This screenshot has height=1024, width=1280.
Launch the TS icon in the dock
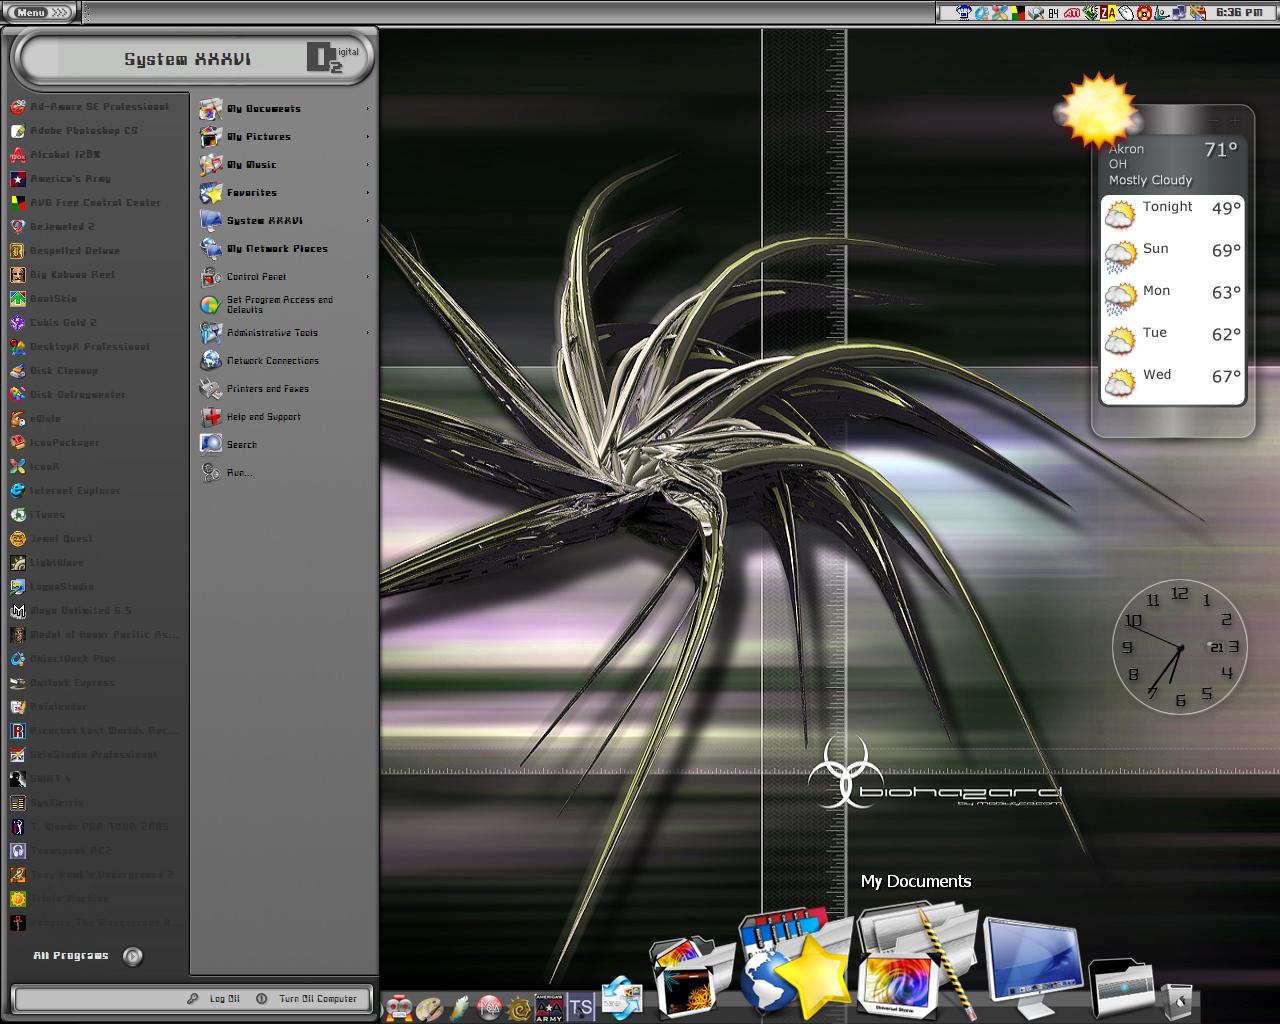pos(580,1006)
